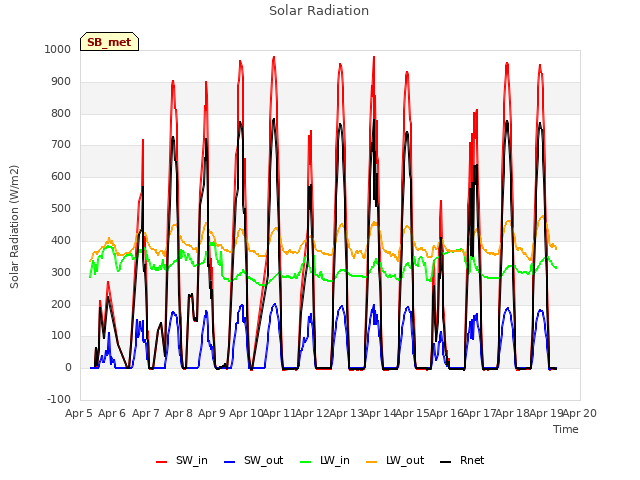Screen dimensions: 640x480
Task: Click the blue SW_out legend swatch
Action: tap(230, 462)
